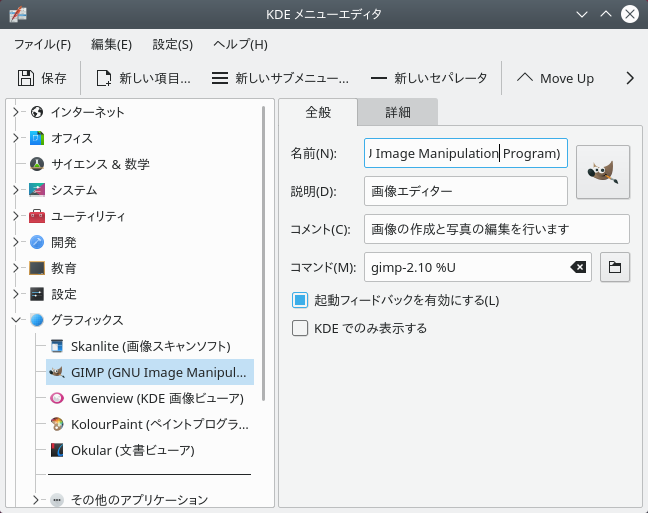Click the GIMP icon selection button
This screenshot has width=648, height=513.
pyautogui.click(x=603, y=172)
